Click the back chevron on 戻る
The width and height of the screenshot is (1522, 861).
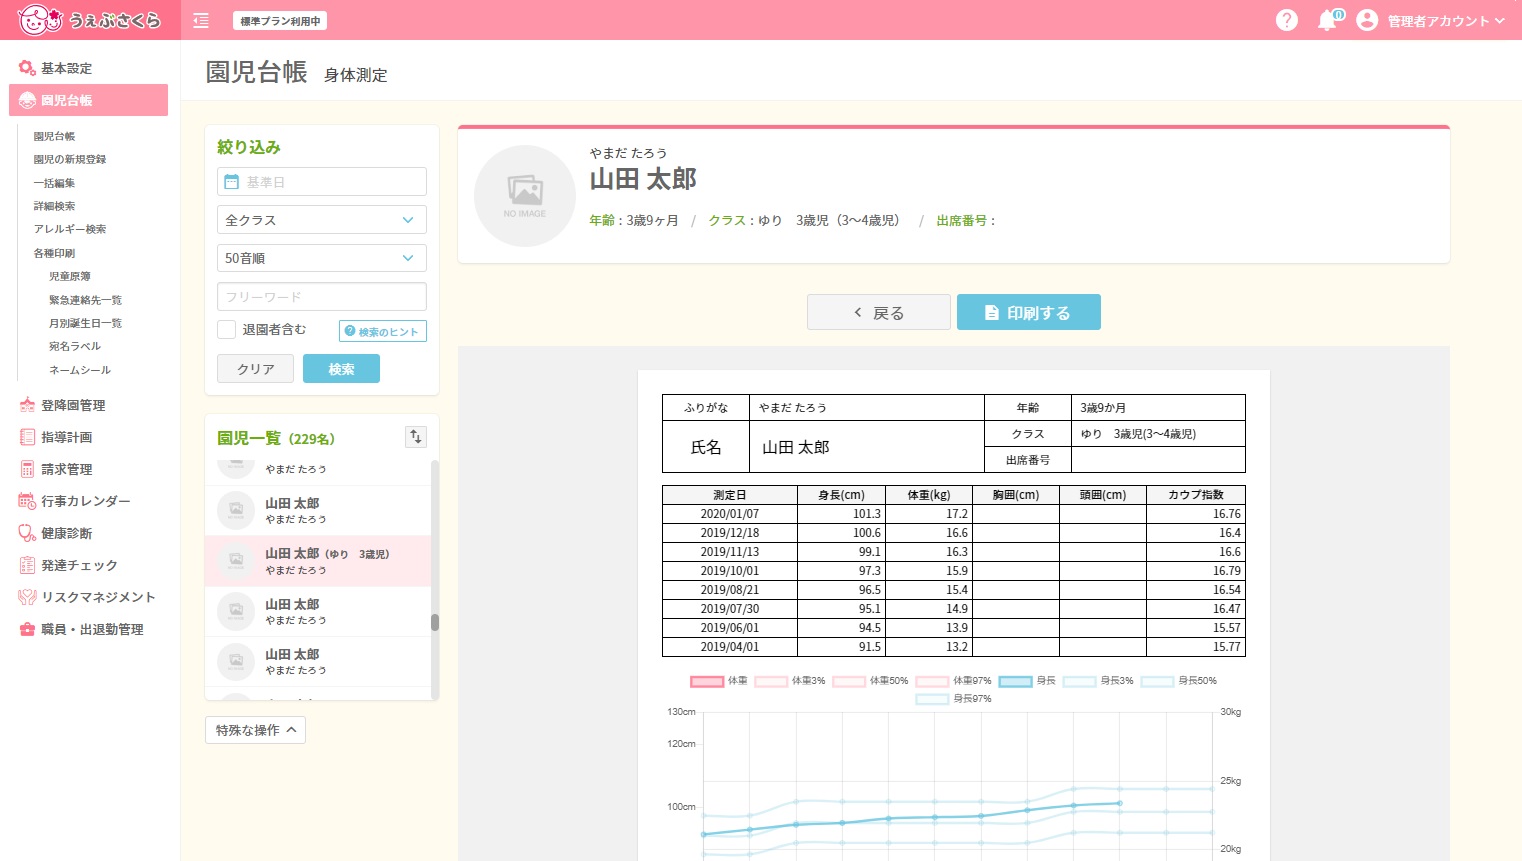(x=858, y=313)
